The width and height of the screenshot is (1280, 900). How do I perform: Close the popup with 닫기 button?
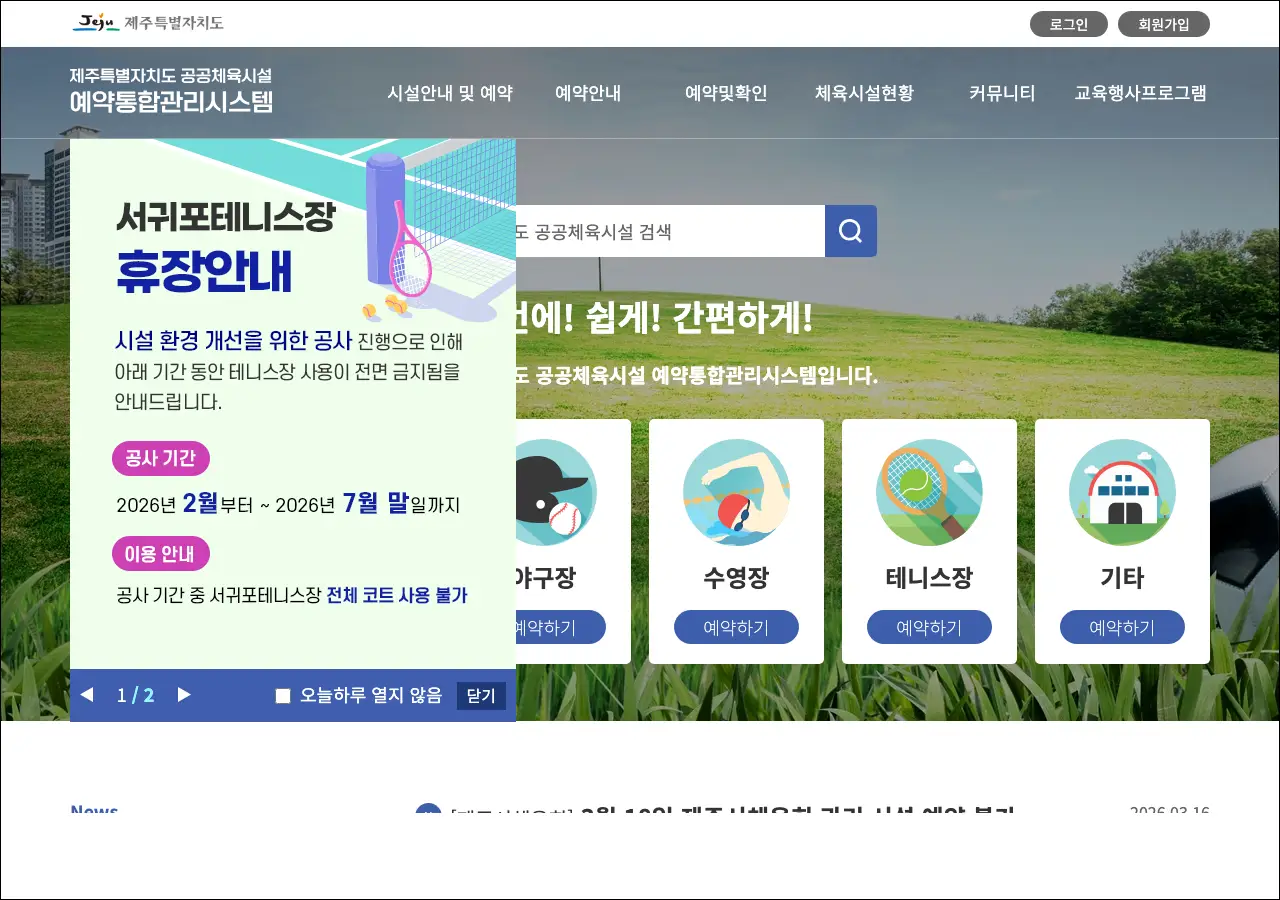481,696
